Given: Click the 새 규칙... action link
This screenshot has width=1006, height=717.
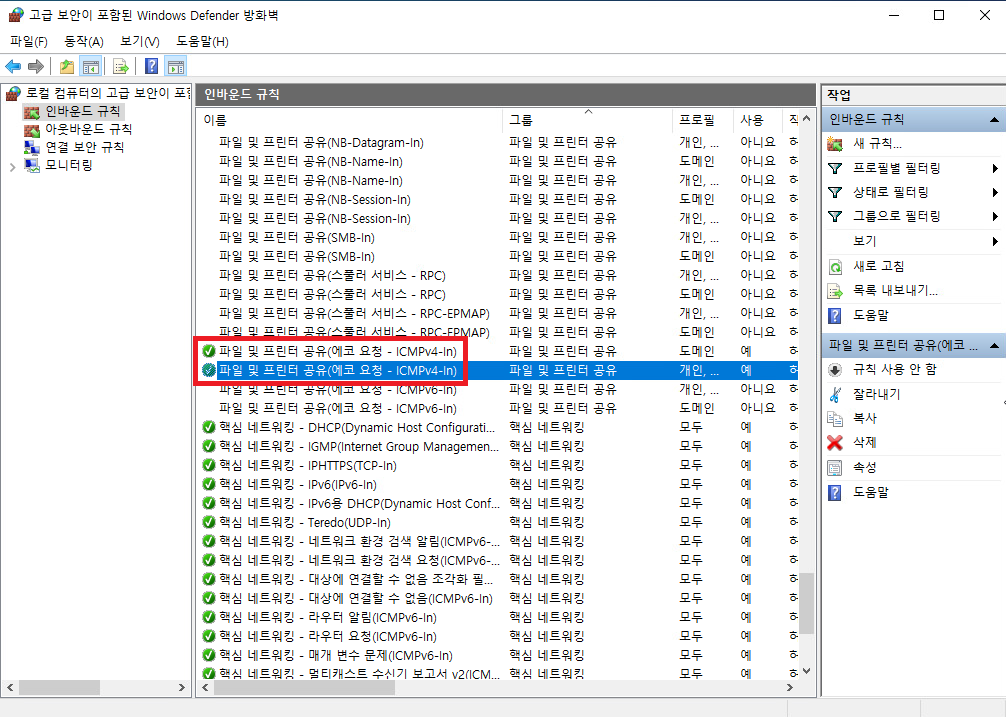Looking at the screenshot, I should [877, 144].
